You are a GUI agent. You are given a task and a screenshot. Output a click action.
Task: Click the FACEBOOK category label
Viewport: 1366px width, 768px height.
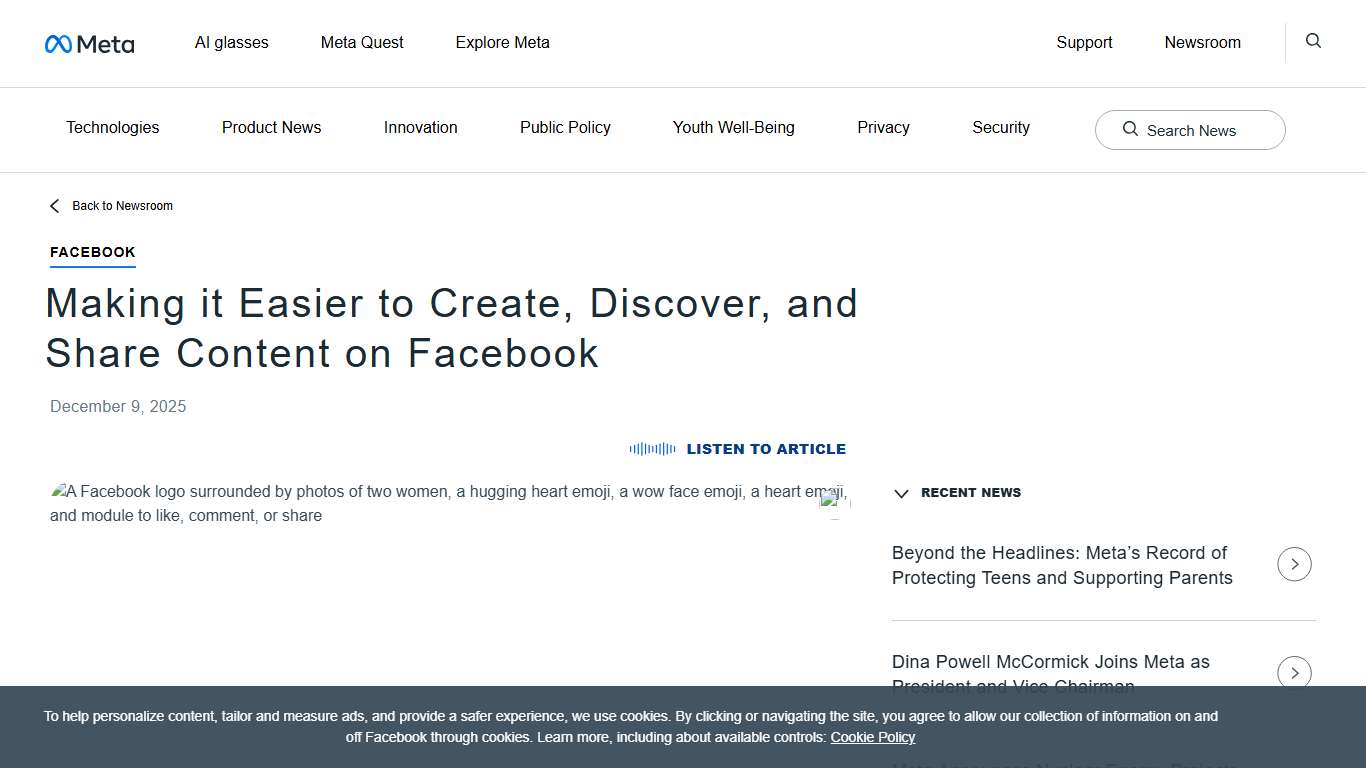tap(92, 252)
